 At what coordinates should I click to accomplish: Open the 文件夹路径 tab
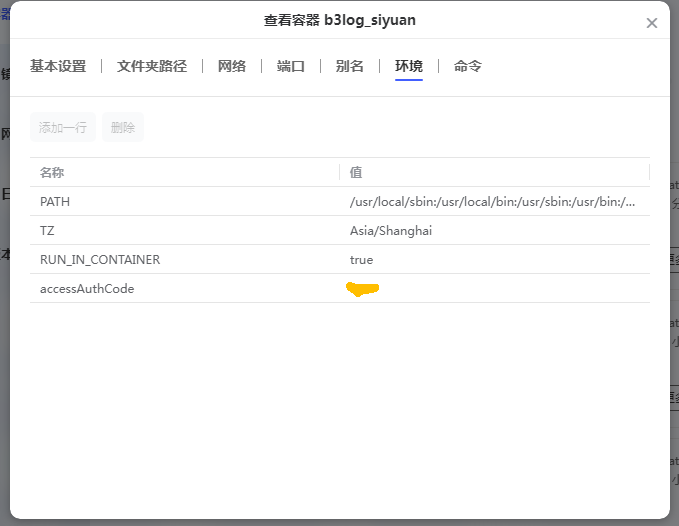point(152,66)
